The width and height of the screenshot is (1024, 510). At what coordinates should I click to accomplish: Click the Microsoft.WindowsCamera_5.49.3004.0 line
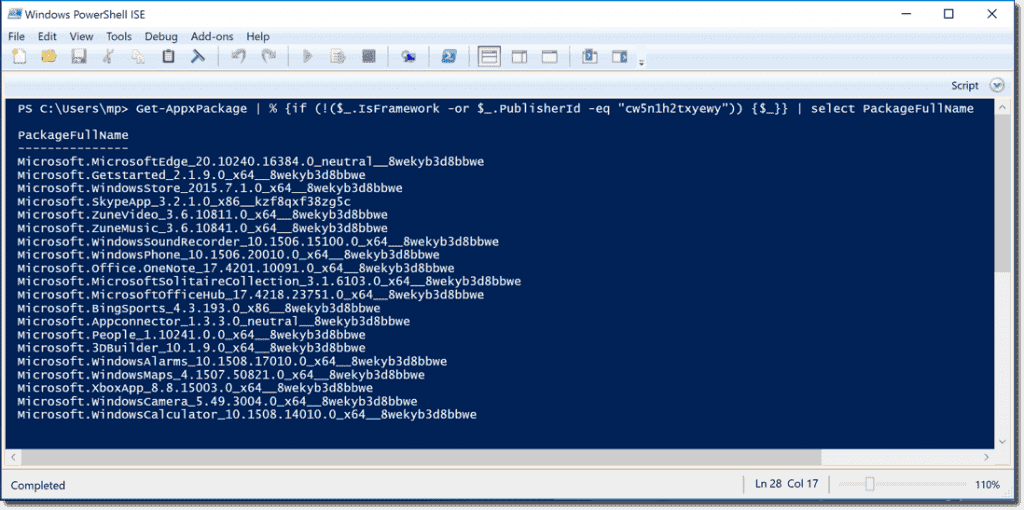217,402
